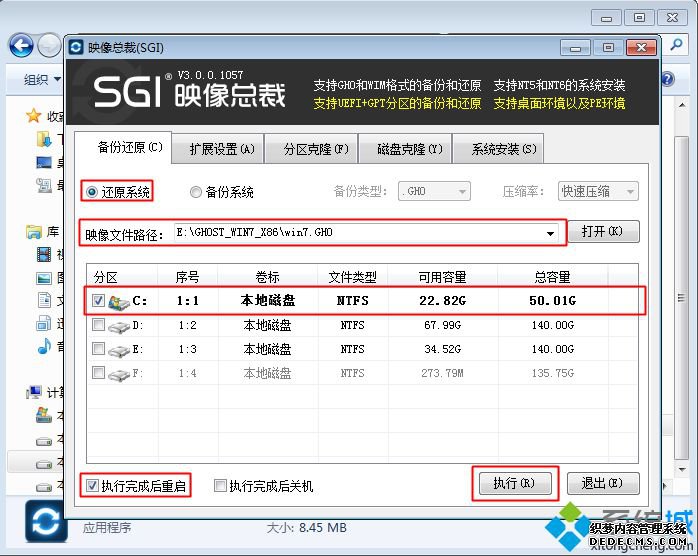Click the C: system drive icon
Image resolution: width=698 pixels, height=556 pixels.
tap(119, 302)
